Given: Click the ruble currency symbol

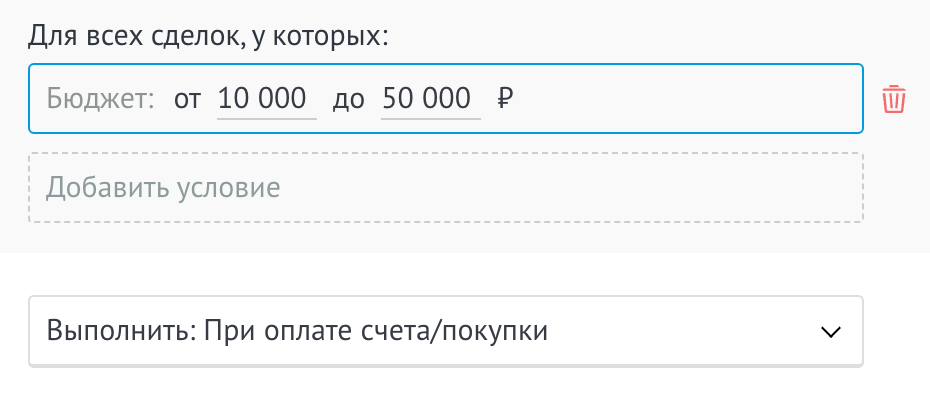Looking at the screenshot, I should pyautogui.click(x=504, y=98).
